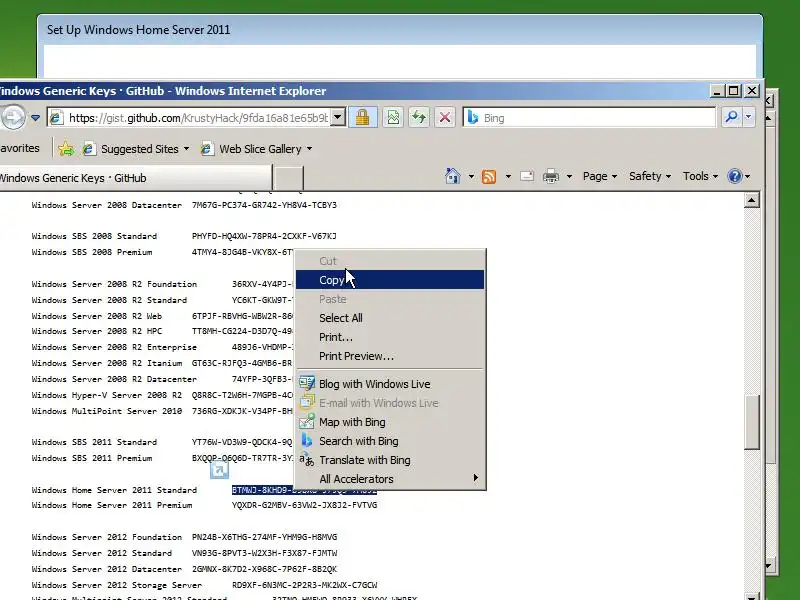Open a new blank tab

(288, 178)
